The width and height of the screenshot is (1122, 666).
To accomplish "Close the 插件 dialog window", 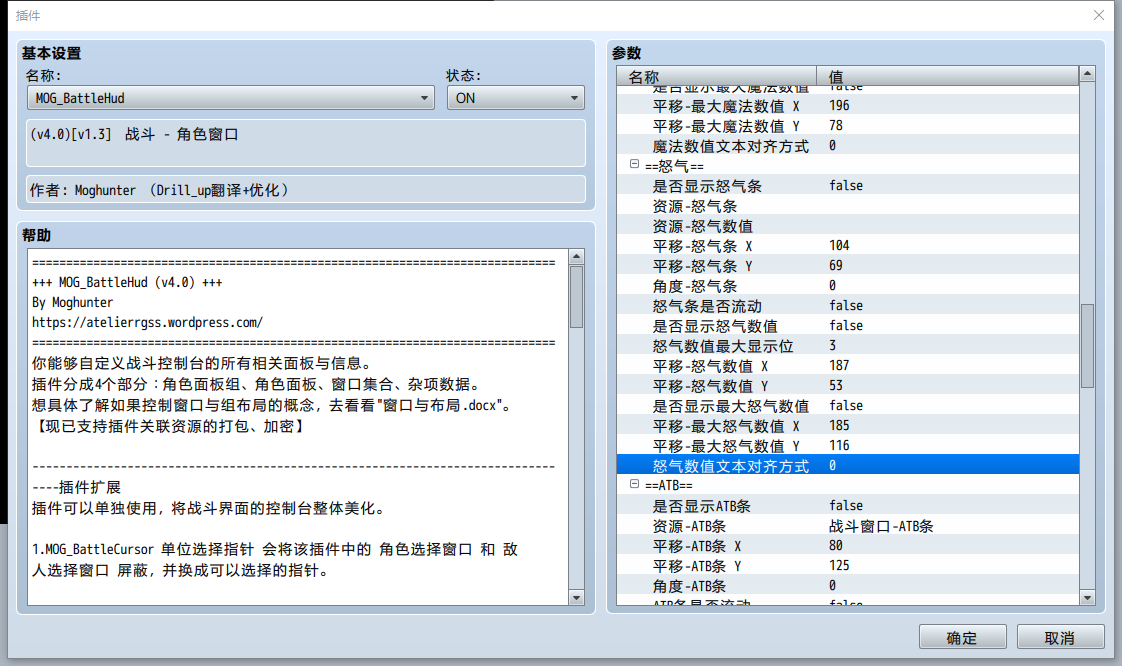I will coord(1099,15).
